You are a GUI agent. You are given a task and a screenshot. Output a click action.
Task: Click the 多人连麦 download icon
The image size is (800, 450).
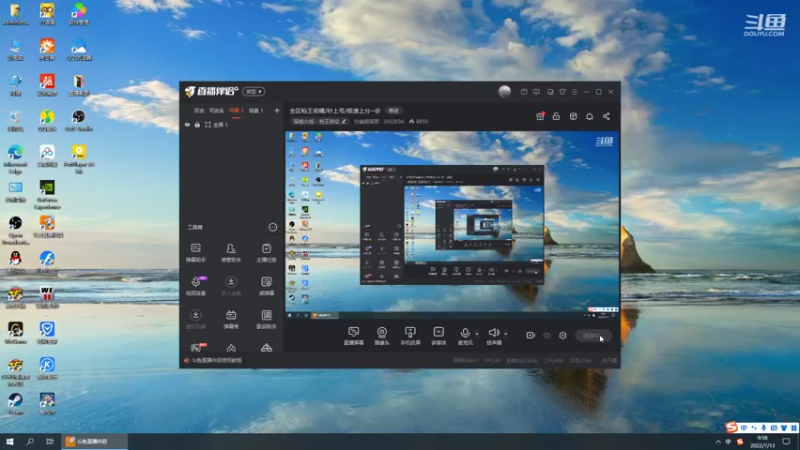pos(231,282)
